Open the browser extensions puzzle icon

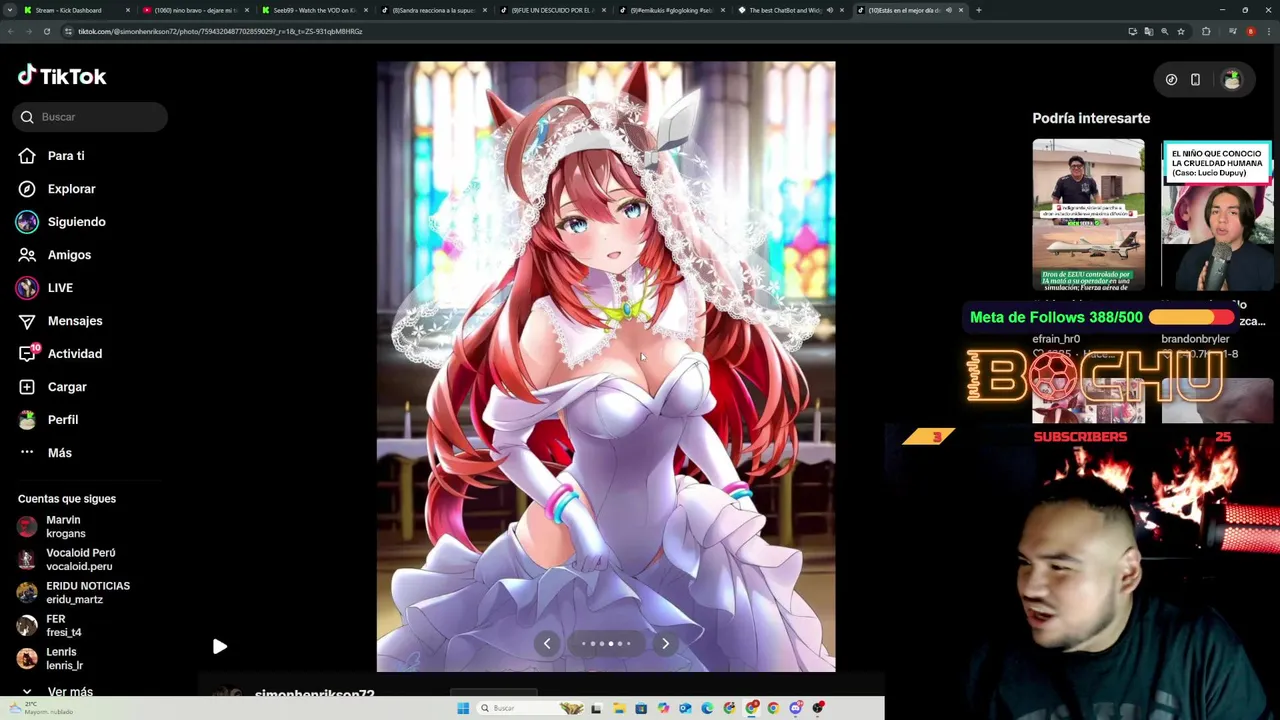1206,31
